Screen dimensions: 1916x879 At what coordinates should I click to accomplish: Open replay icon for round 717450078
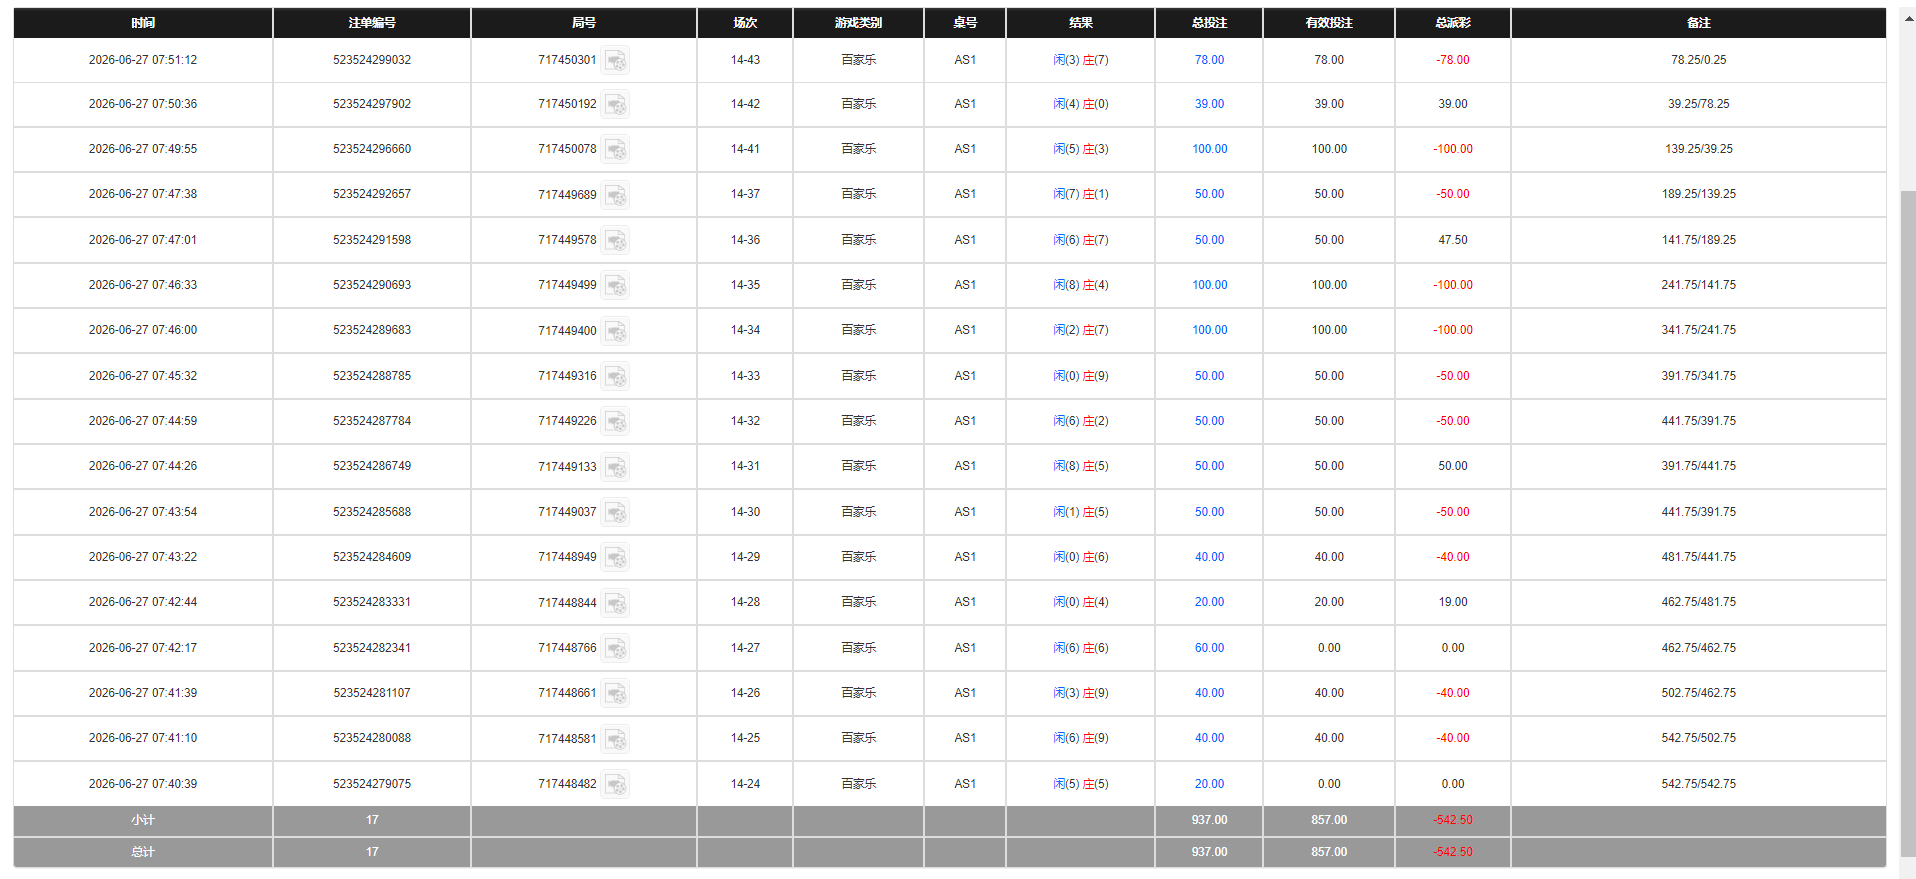click(x=616, y=149)
